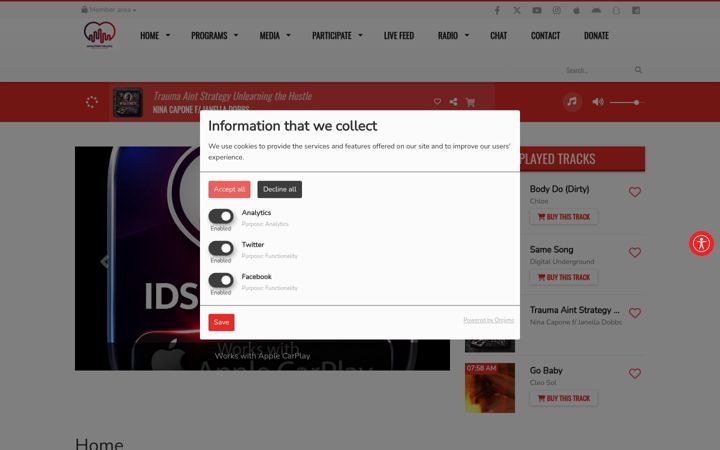Buy the Go Baby track
This screenshot has height=450, width=720.
tap(563, 398)
